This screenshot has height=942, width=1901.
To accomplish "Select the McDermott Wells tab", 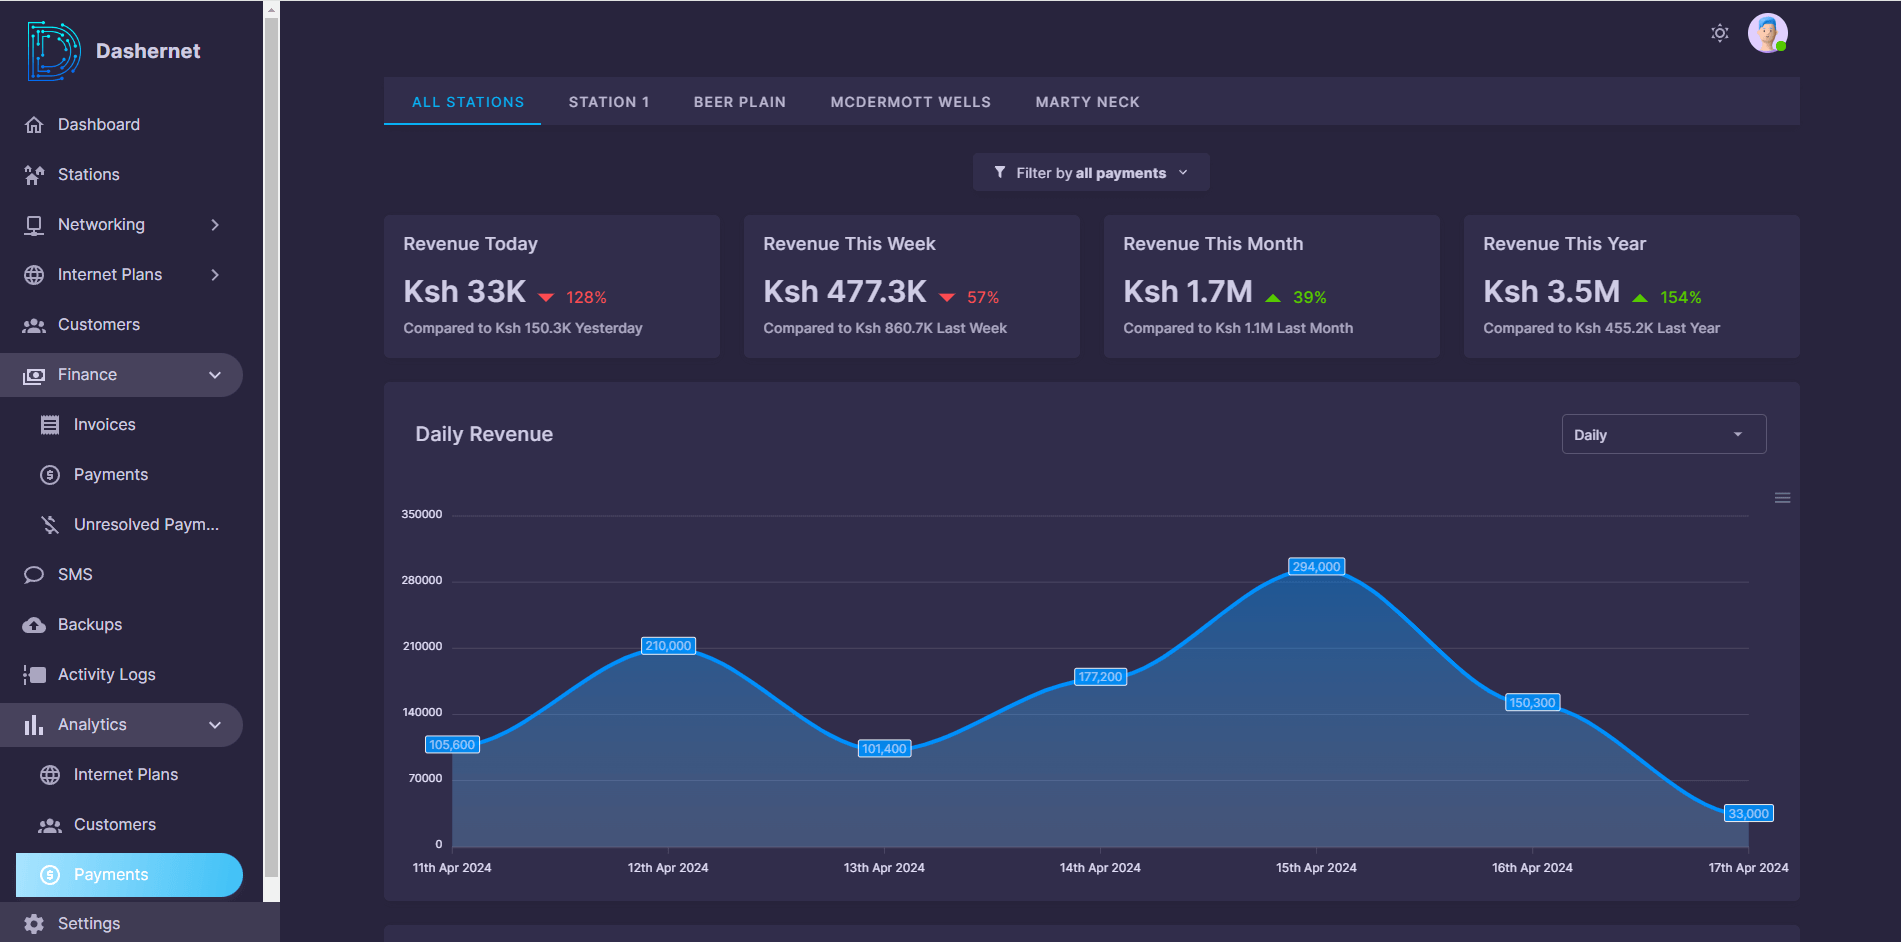I will coord(910,102).
